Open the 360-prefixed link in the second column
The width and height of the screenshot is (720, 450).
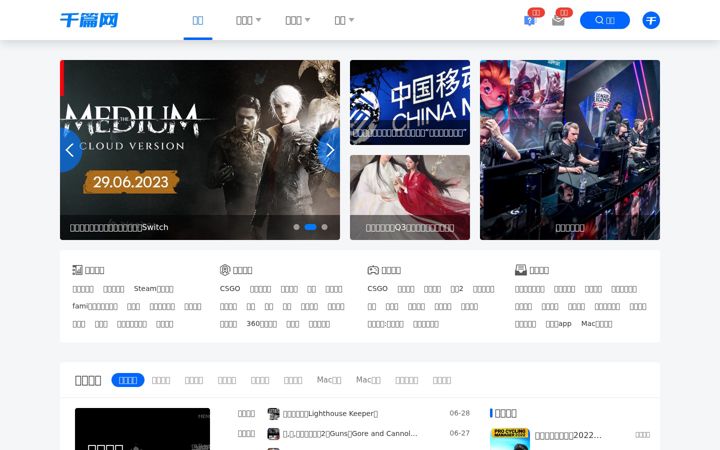[262, 324]
